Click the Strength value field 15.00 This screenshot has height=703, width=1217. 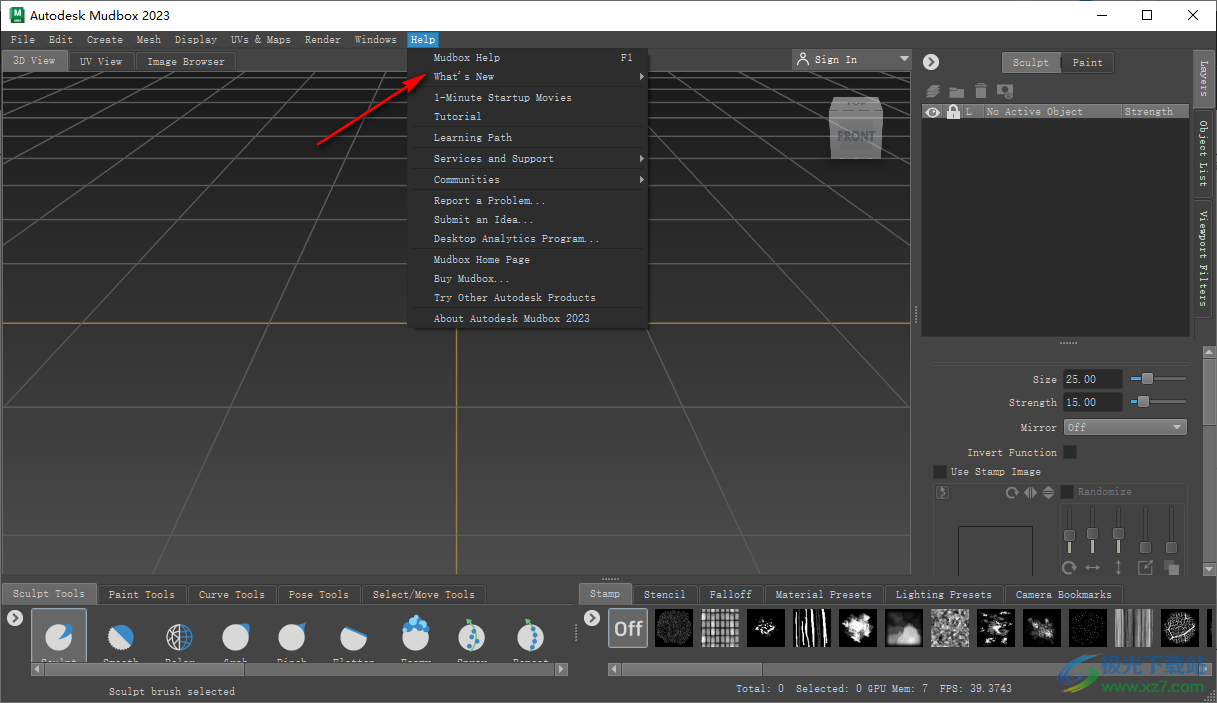pos(1093,402)
